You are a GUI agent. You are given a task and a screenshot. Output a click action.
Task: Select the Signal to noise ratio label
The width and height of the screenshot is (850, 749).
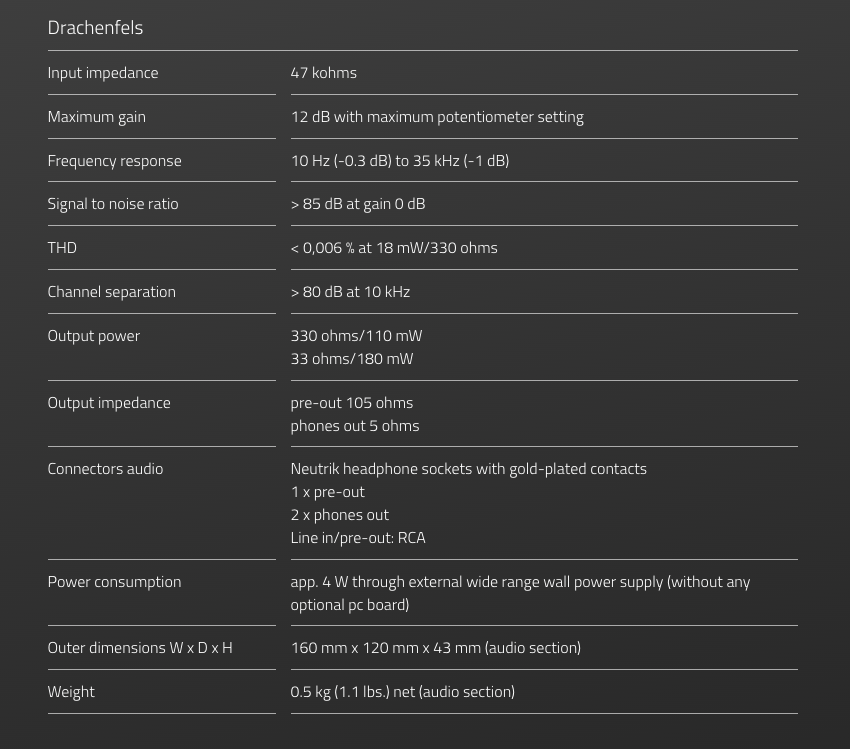pos(112,204)
